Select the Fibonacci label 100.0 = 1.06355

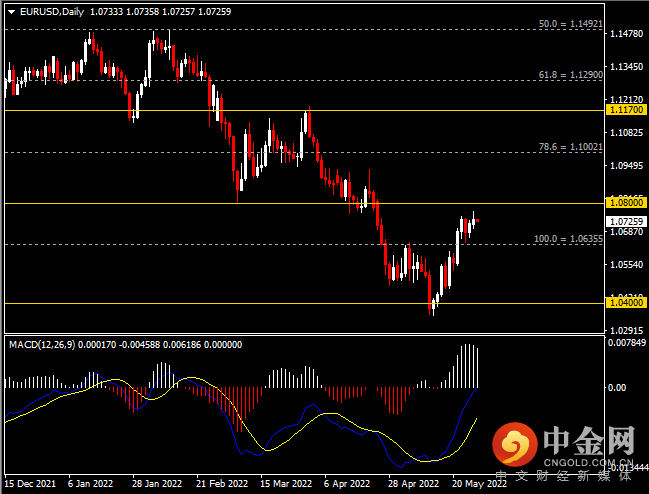click(568, 239)
